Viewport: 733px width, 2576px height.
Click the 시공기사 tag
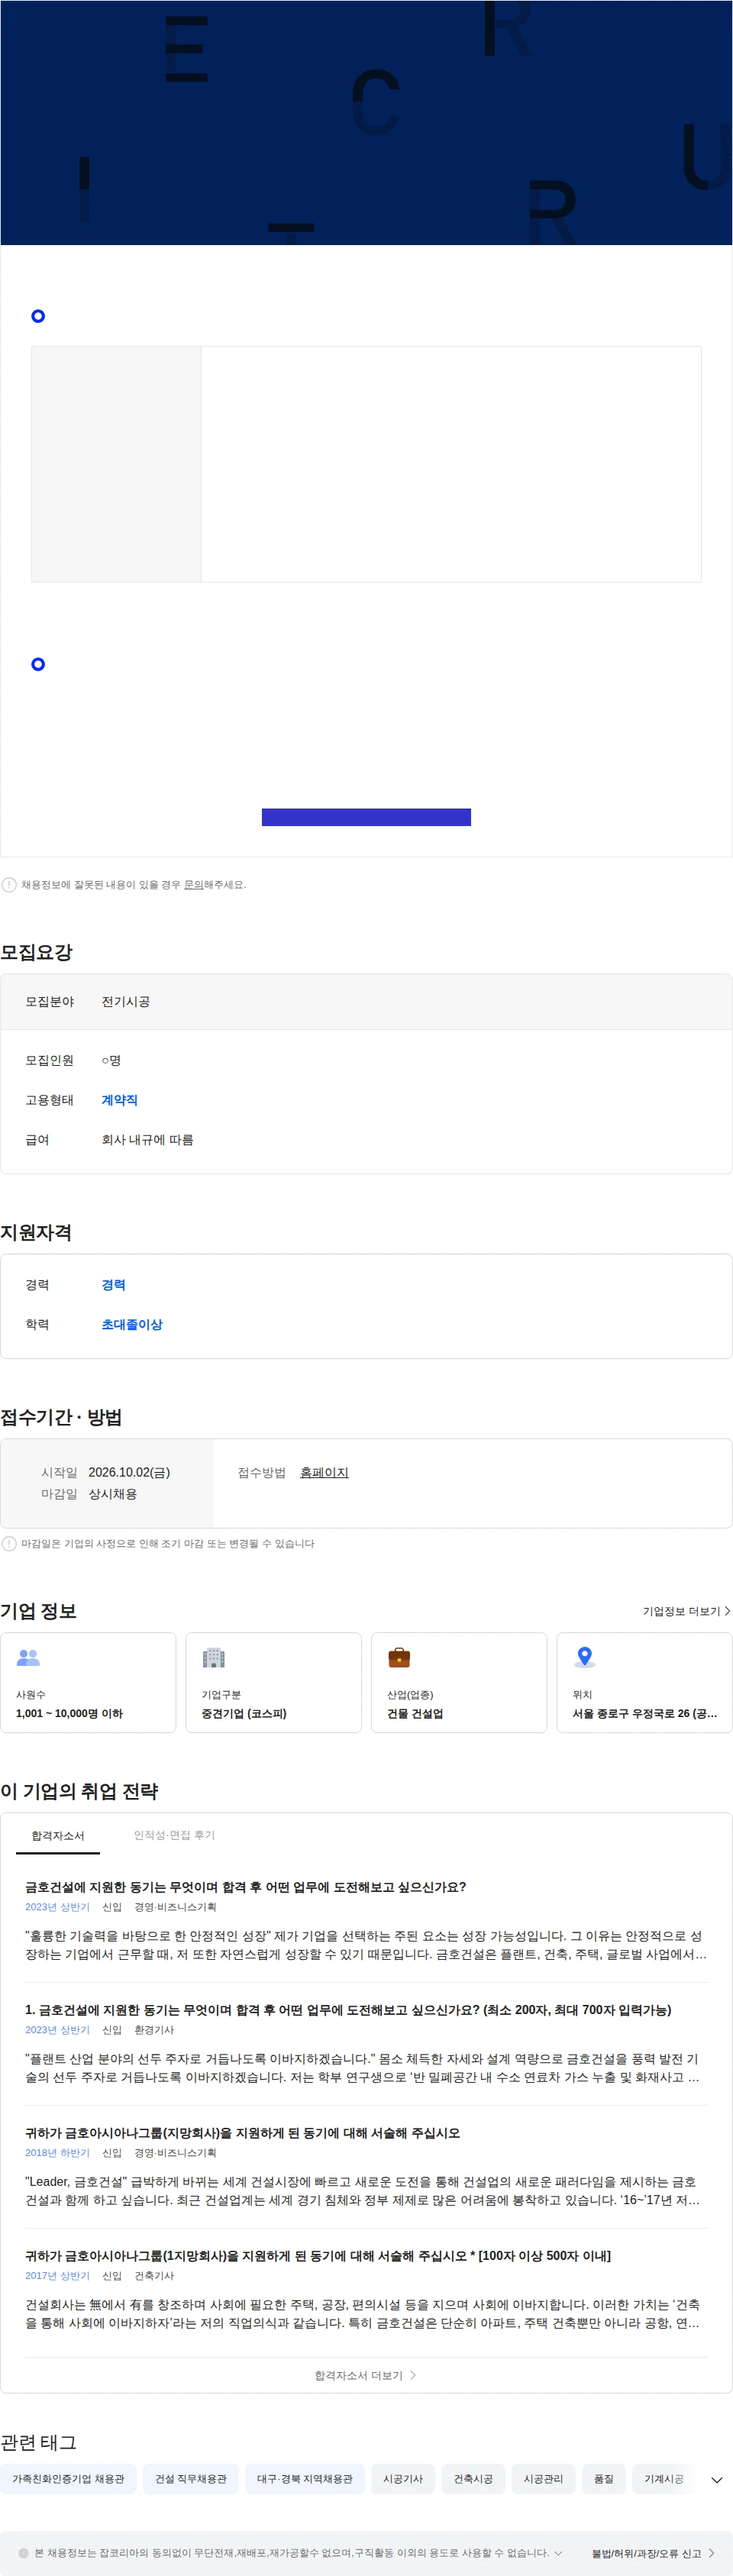pos(403,2479)
